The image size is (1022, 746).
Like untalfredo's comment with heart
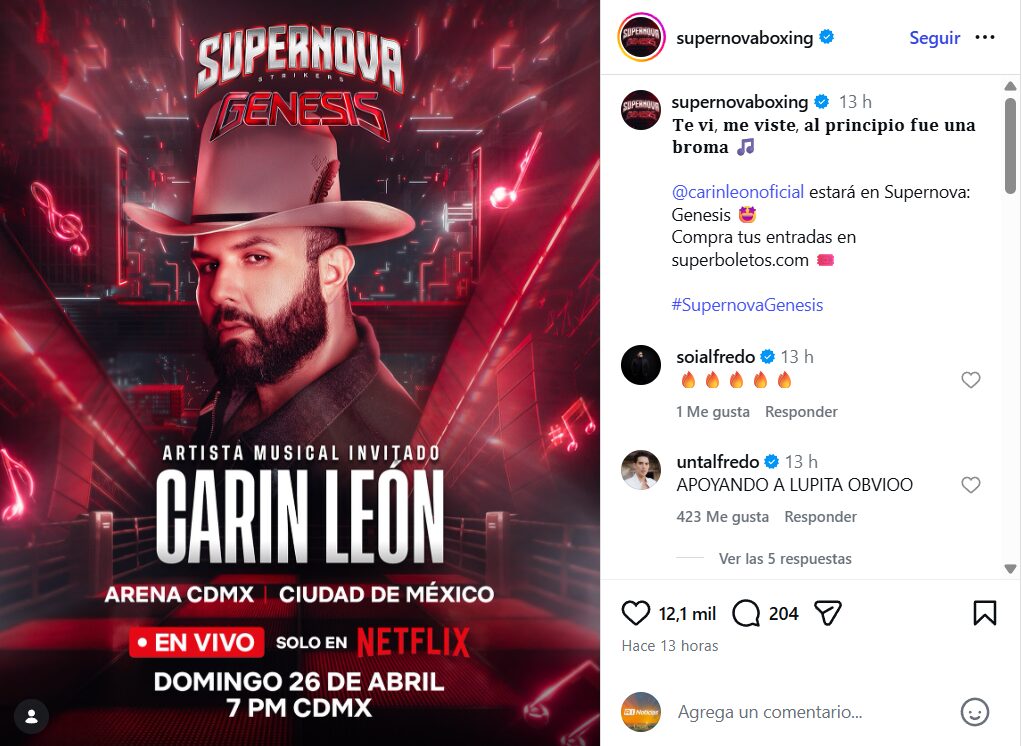point(971,485)
